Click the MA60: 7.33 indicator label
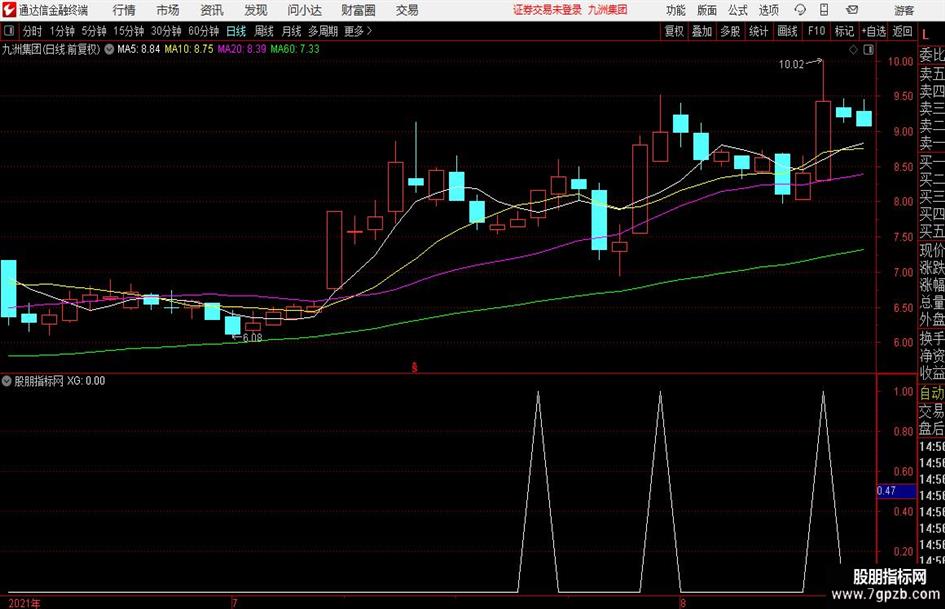The height and width of the screenshot is (609, 945). (x=295, y=49)
